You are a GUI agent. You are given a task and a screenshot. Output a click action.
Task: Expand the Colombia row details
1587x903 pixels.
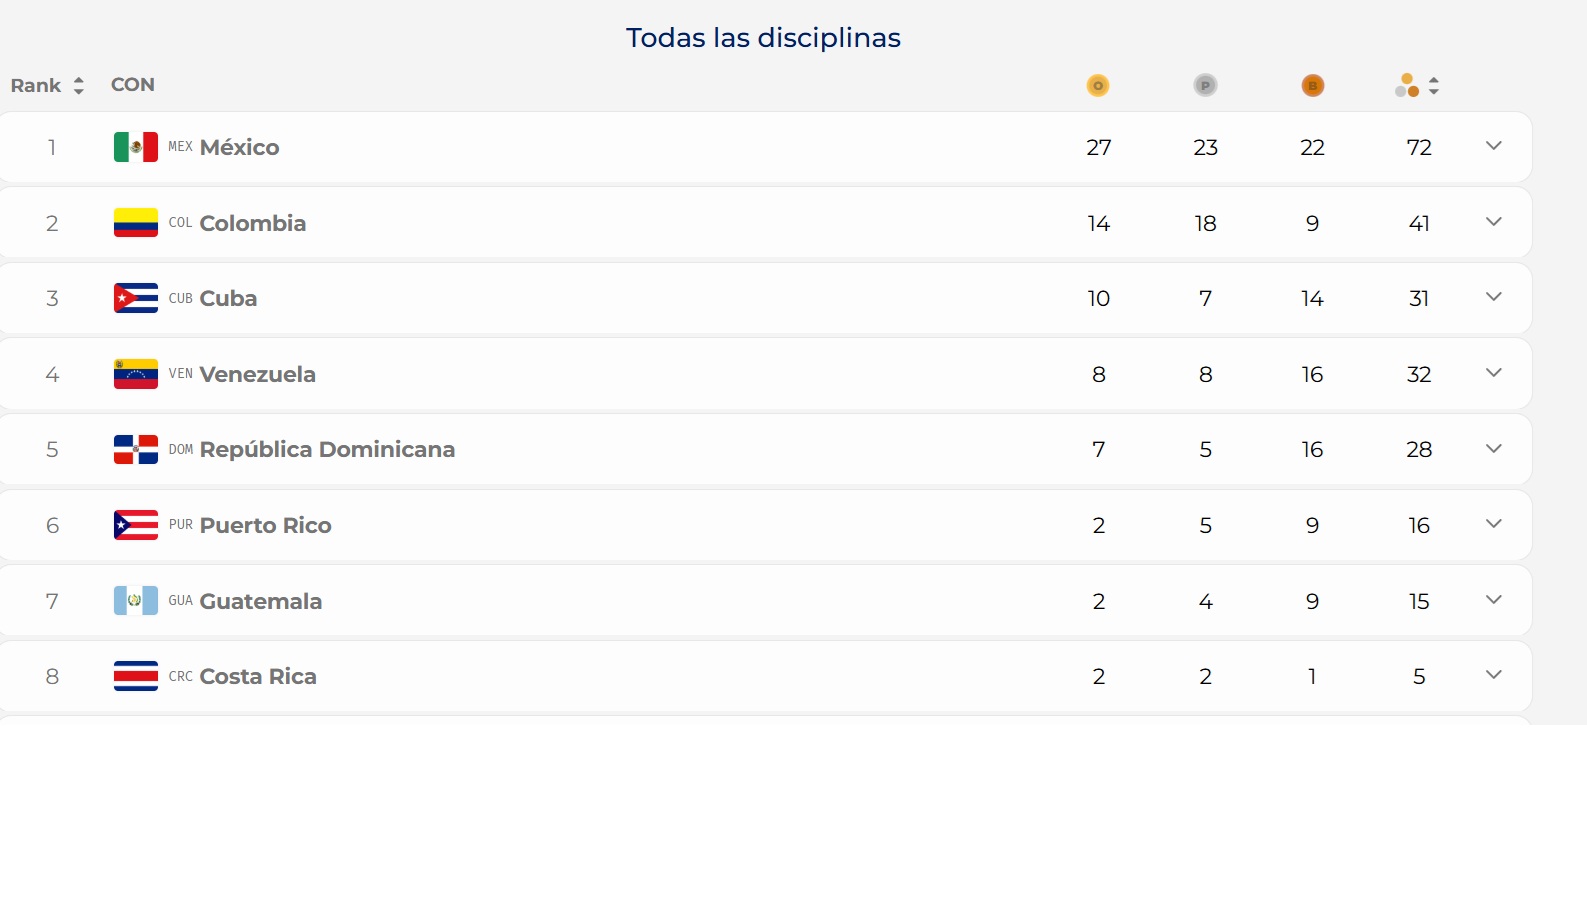coord(1494,222)
